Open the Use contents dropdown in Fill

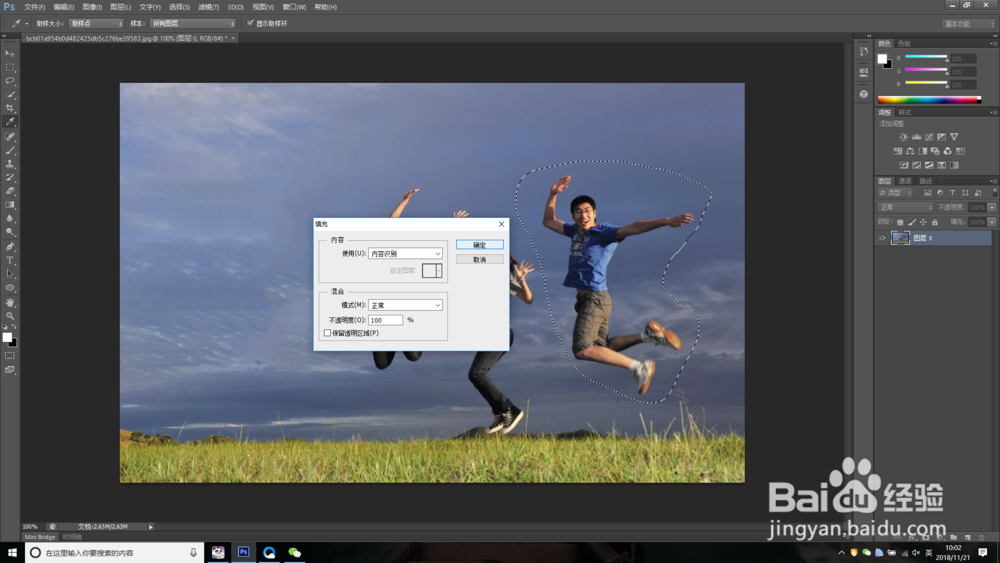405,253
